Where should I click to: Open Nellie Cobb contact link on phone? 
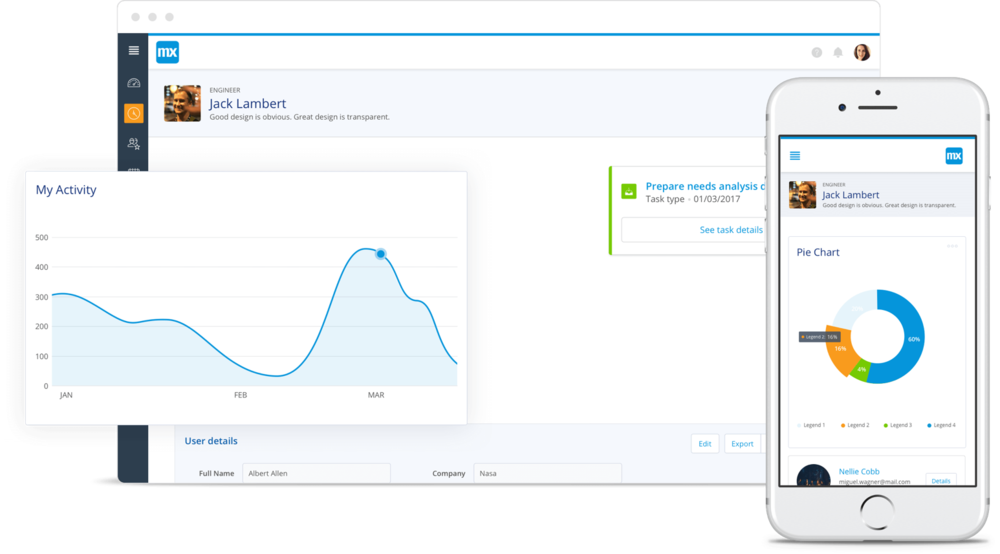click(x=859, y=472)
